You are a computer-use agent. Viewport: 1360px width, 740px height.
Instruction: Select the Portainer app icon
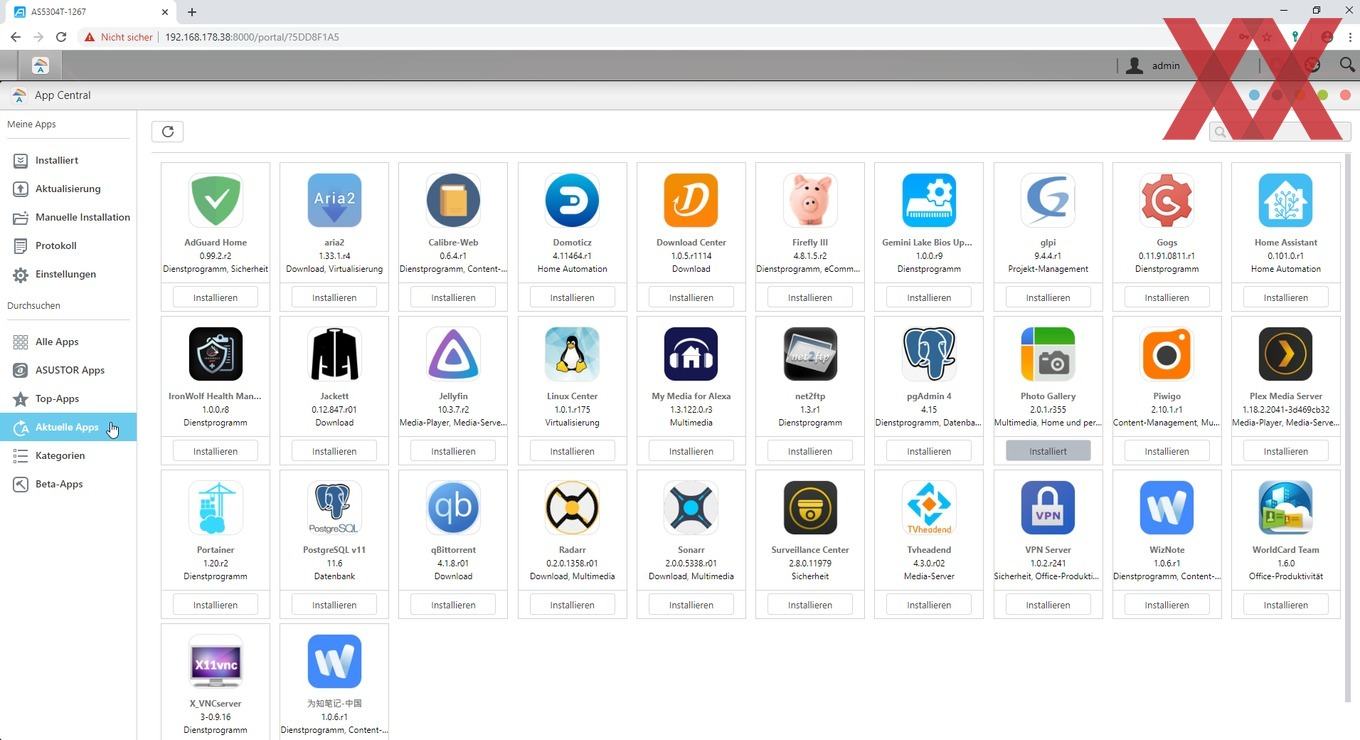point(215,508)
